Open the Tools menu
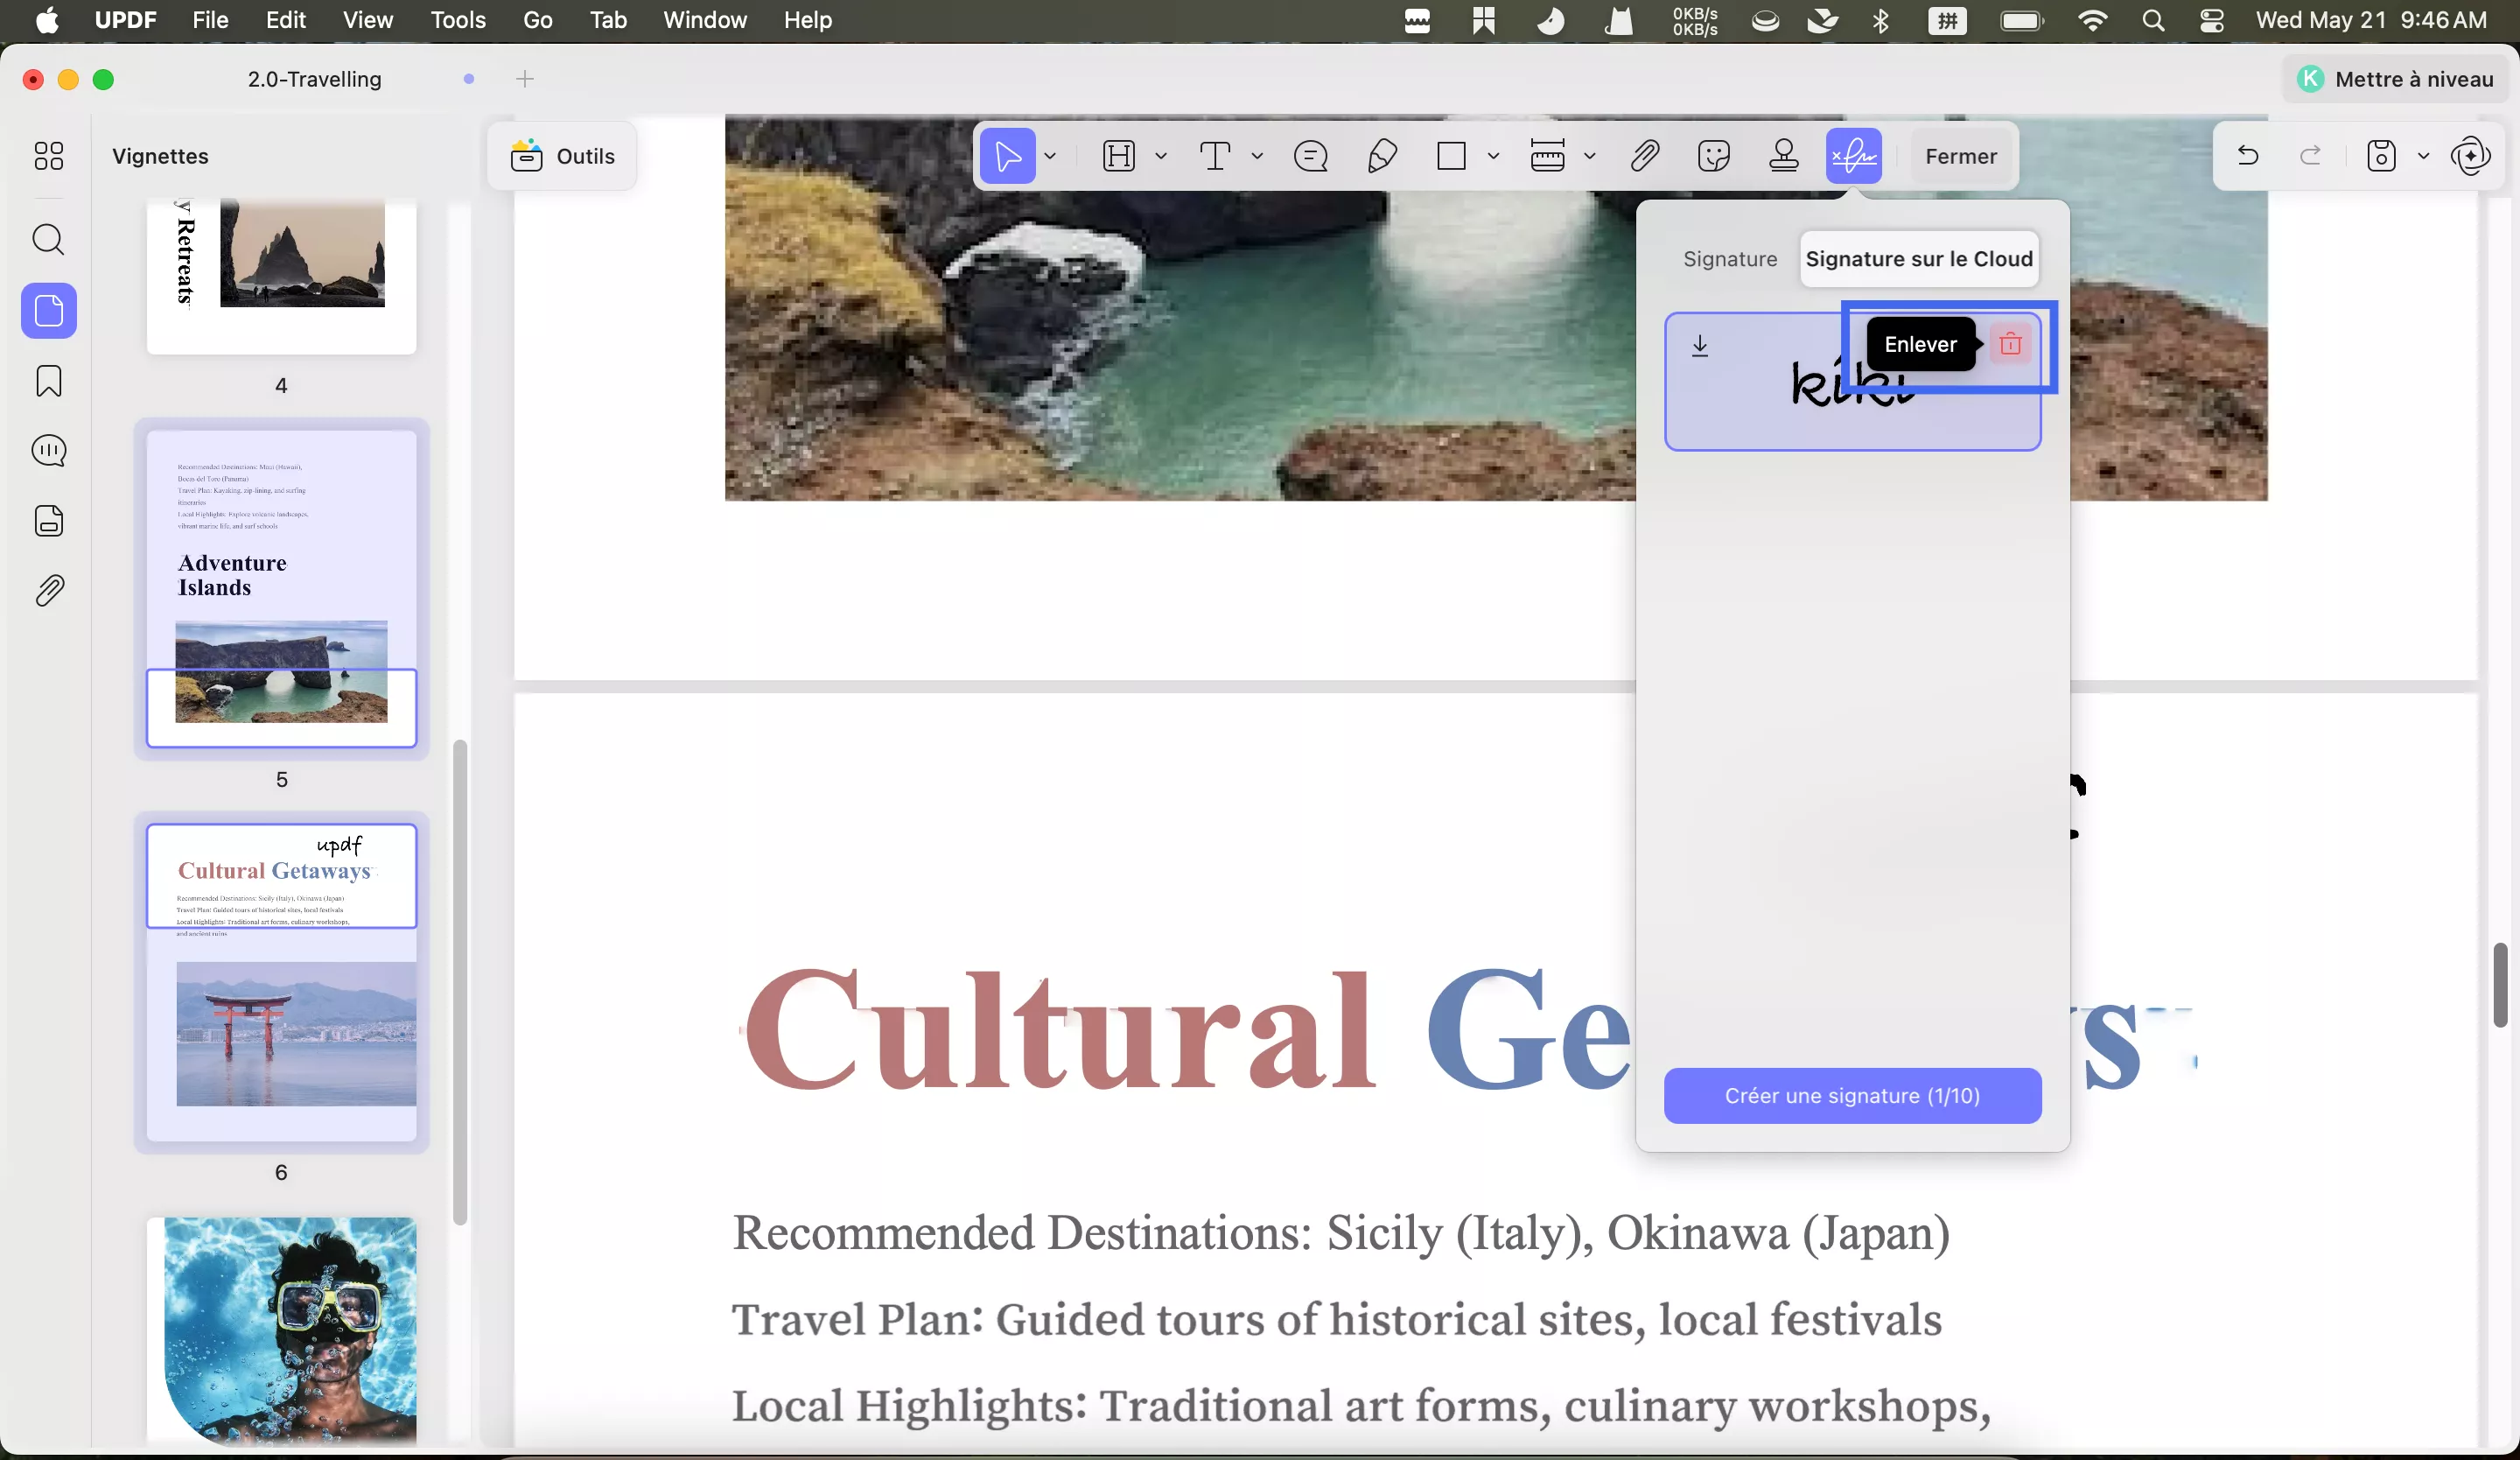Screen dimensions: 2520x1460 (x=457, y=20)
